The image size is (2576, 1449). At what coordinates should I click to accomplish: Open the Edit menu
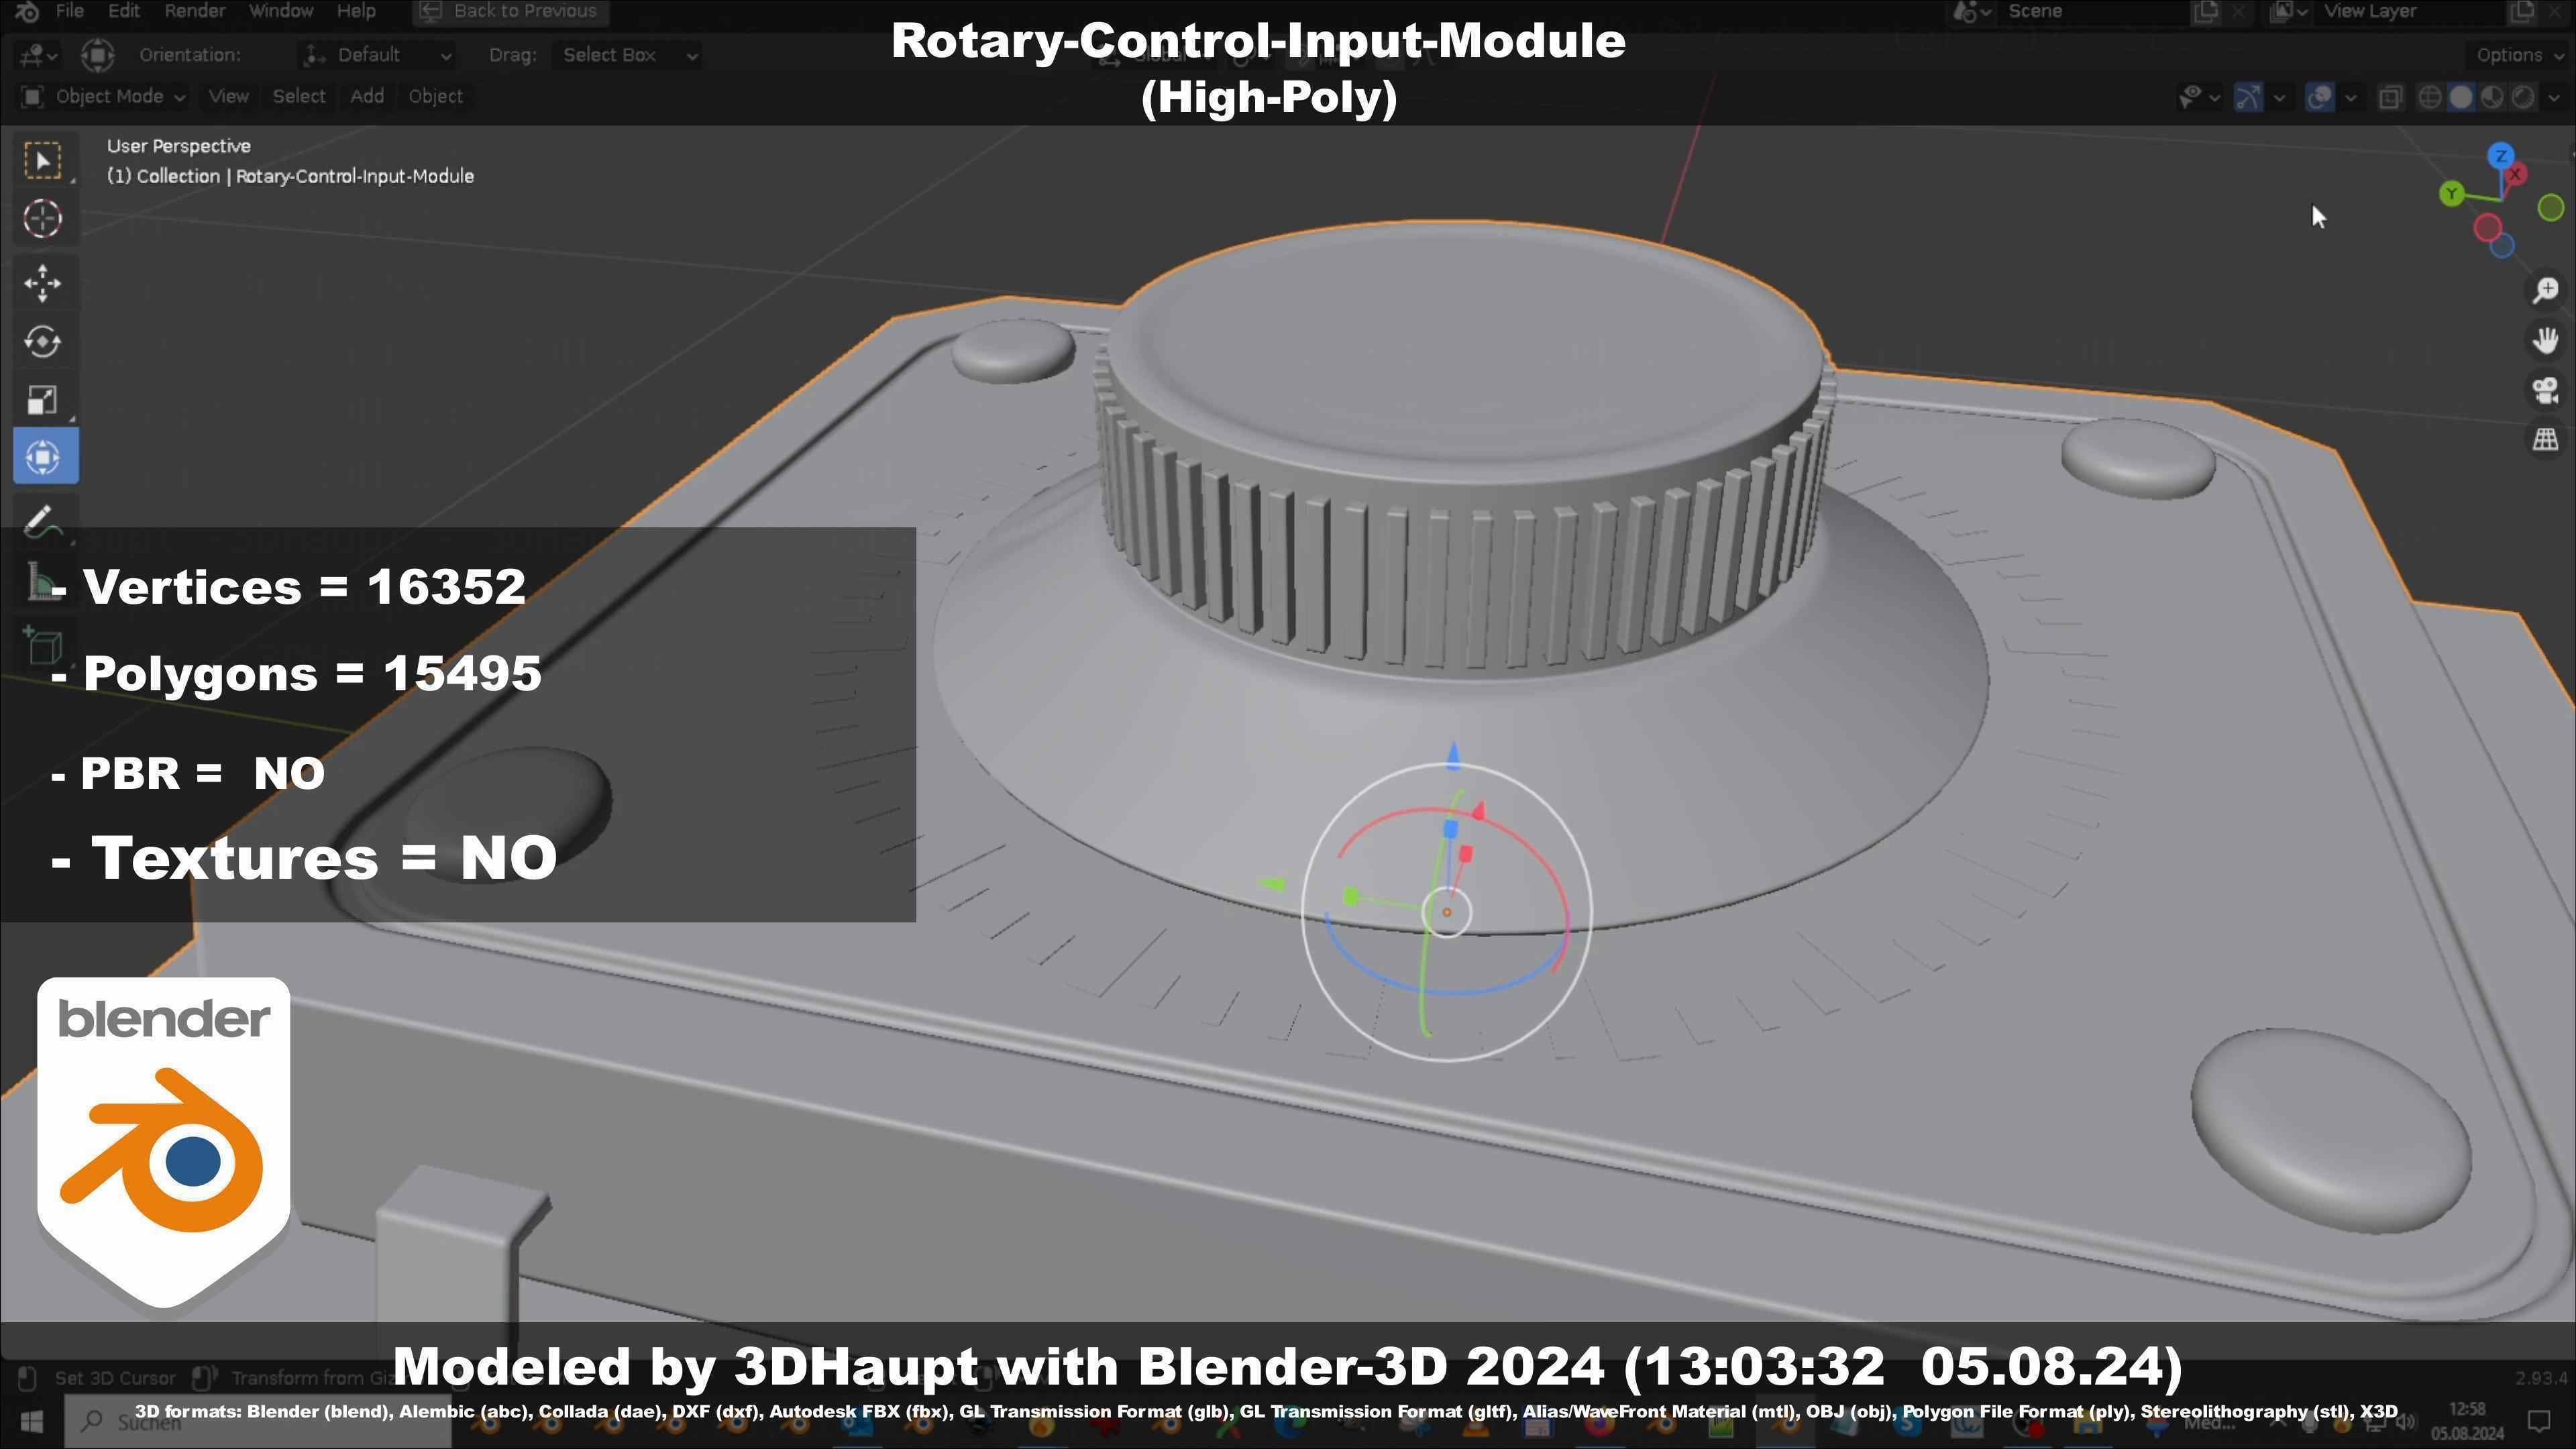(x=124, y=11)
